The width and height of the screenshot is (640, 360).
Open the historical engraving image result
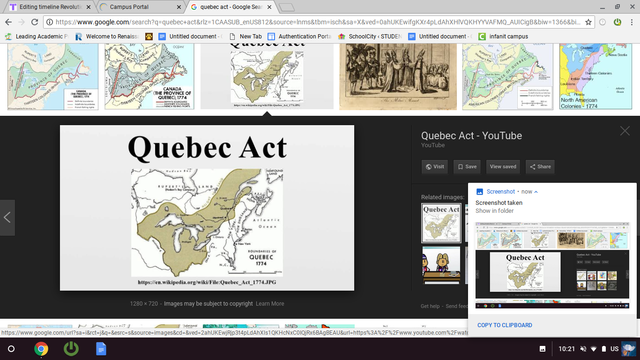tap(398, 76)
